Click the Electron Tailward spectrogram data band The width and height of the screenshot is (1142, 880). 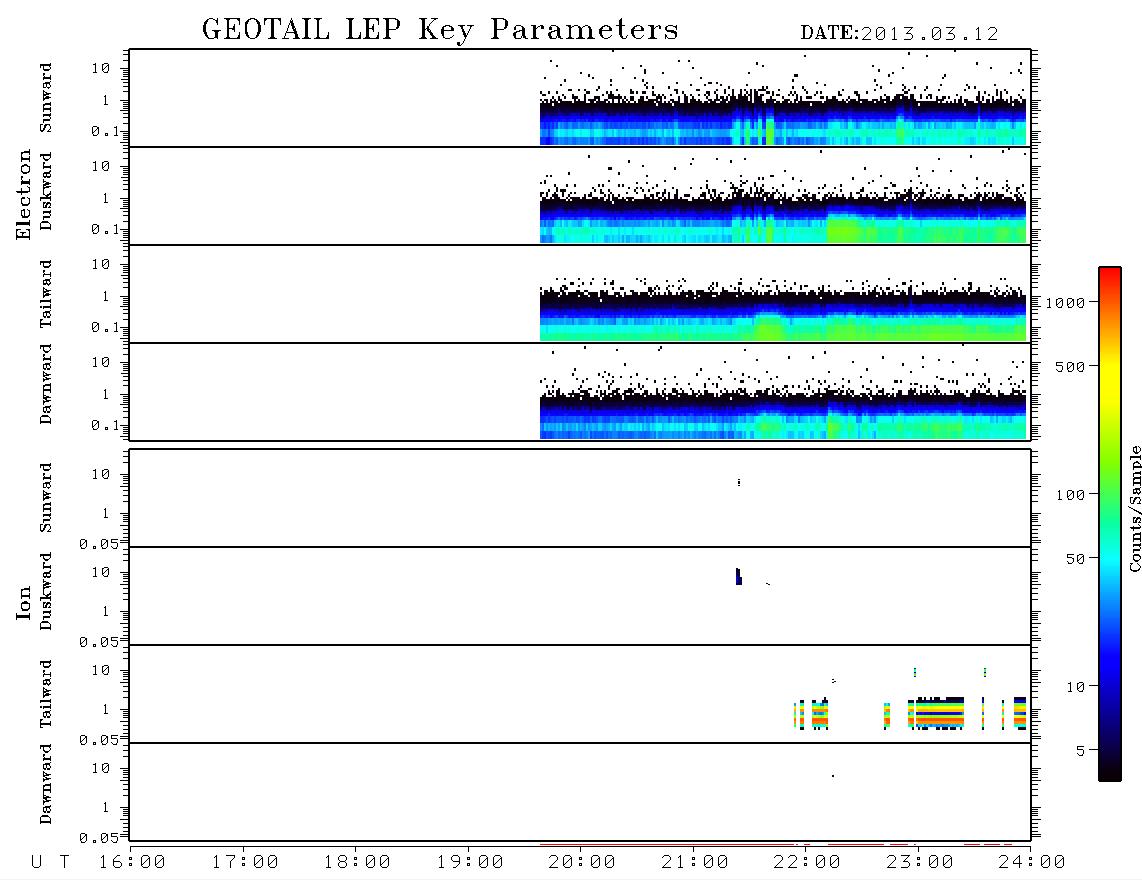(x=783, y=317)
